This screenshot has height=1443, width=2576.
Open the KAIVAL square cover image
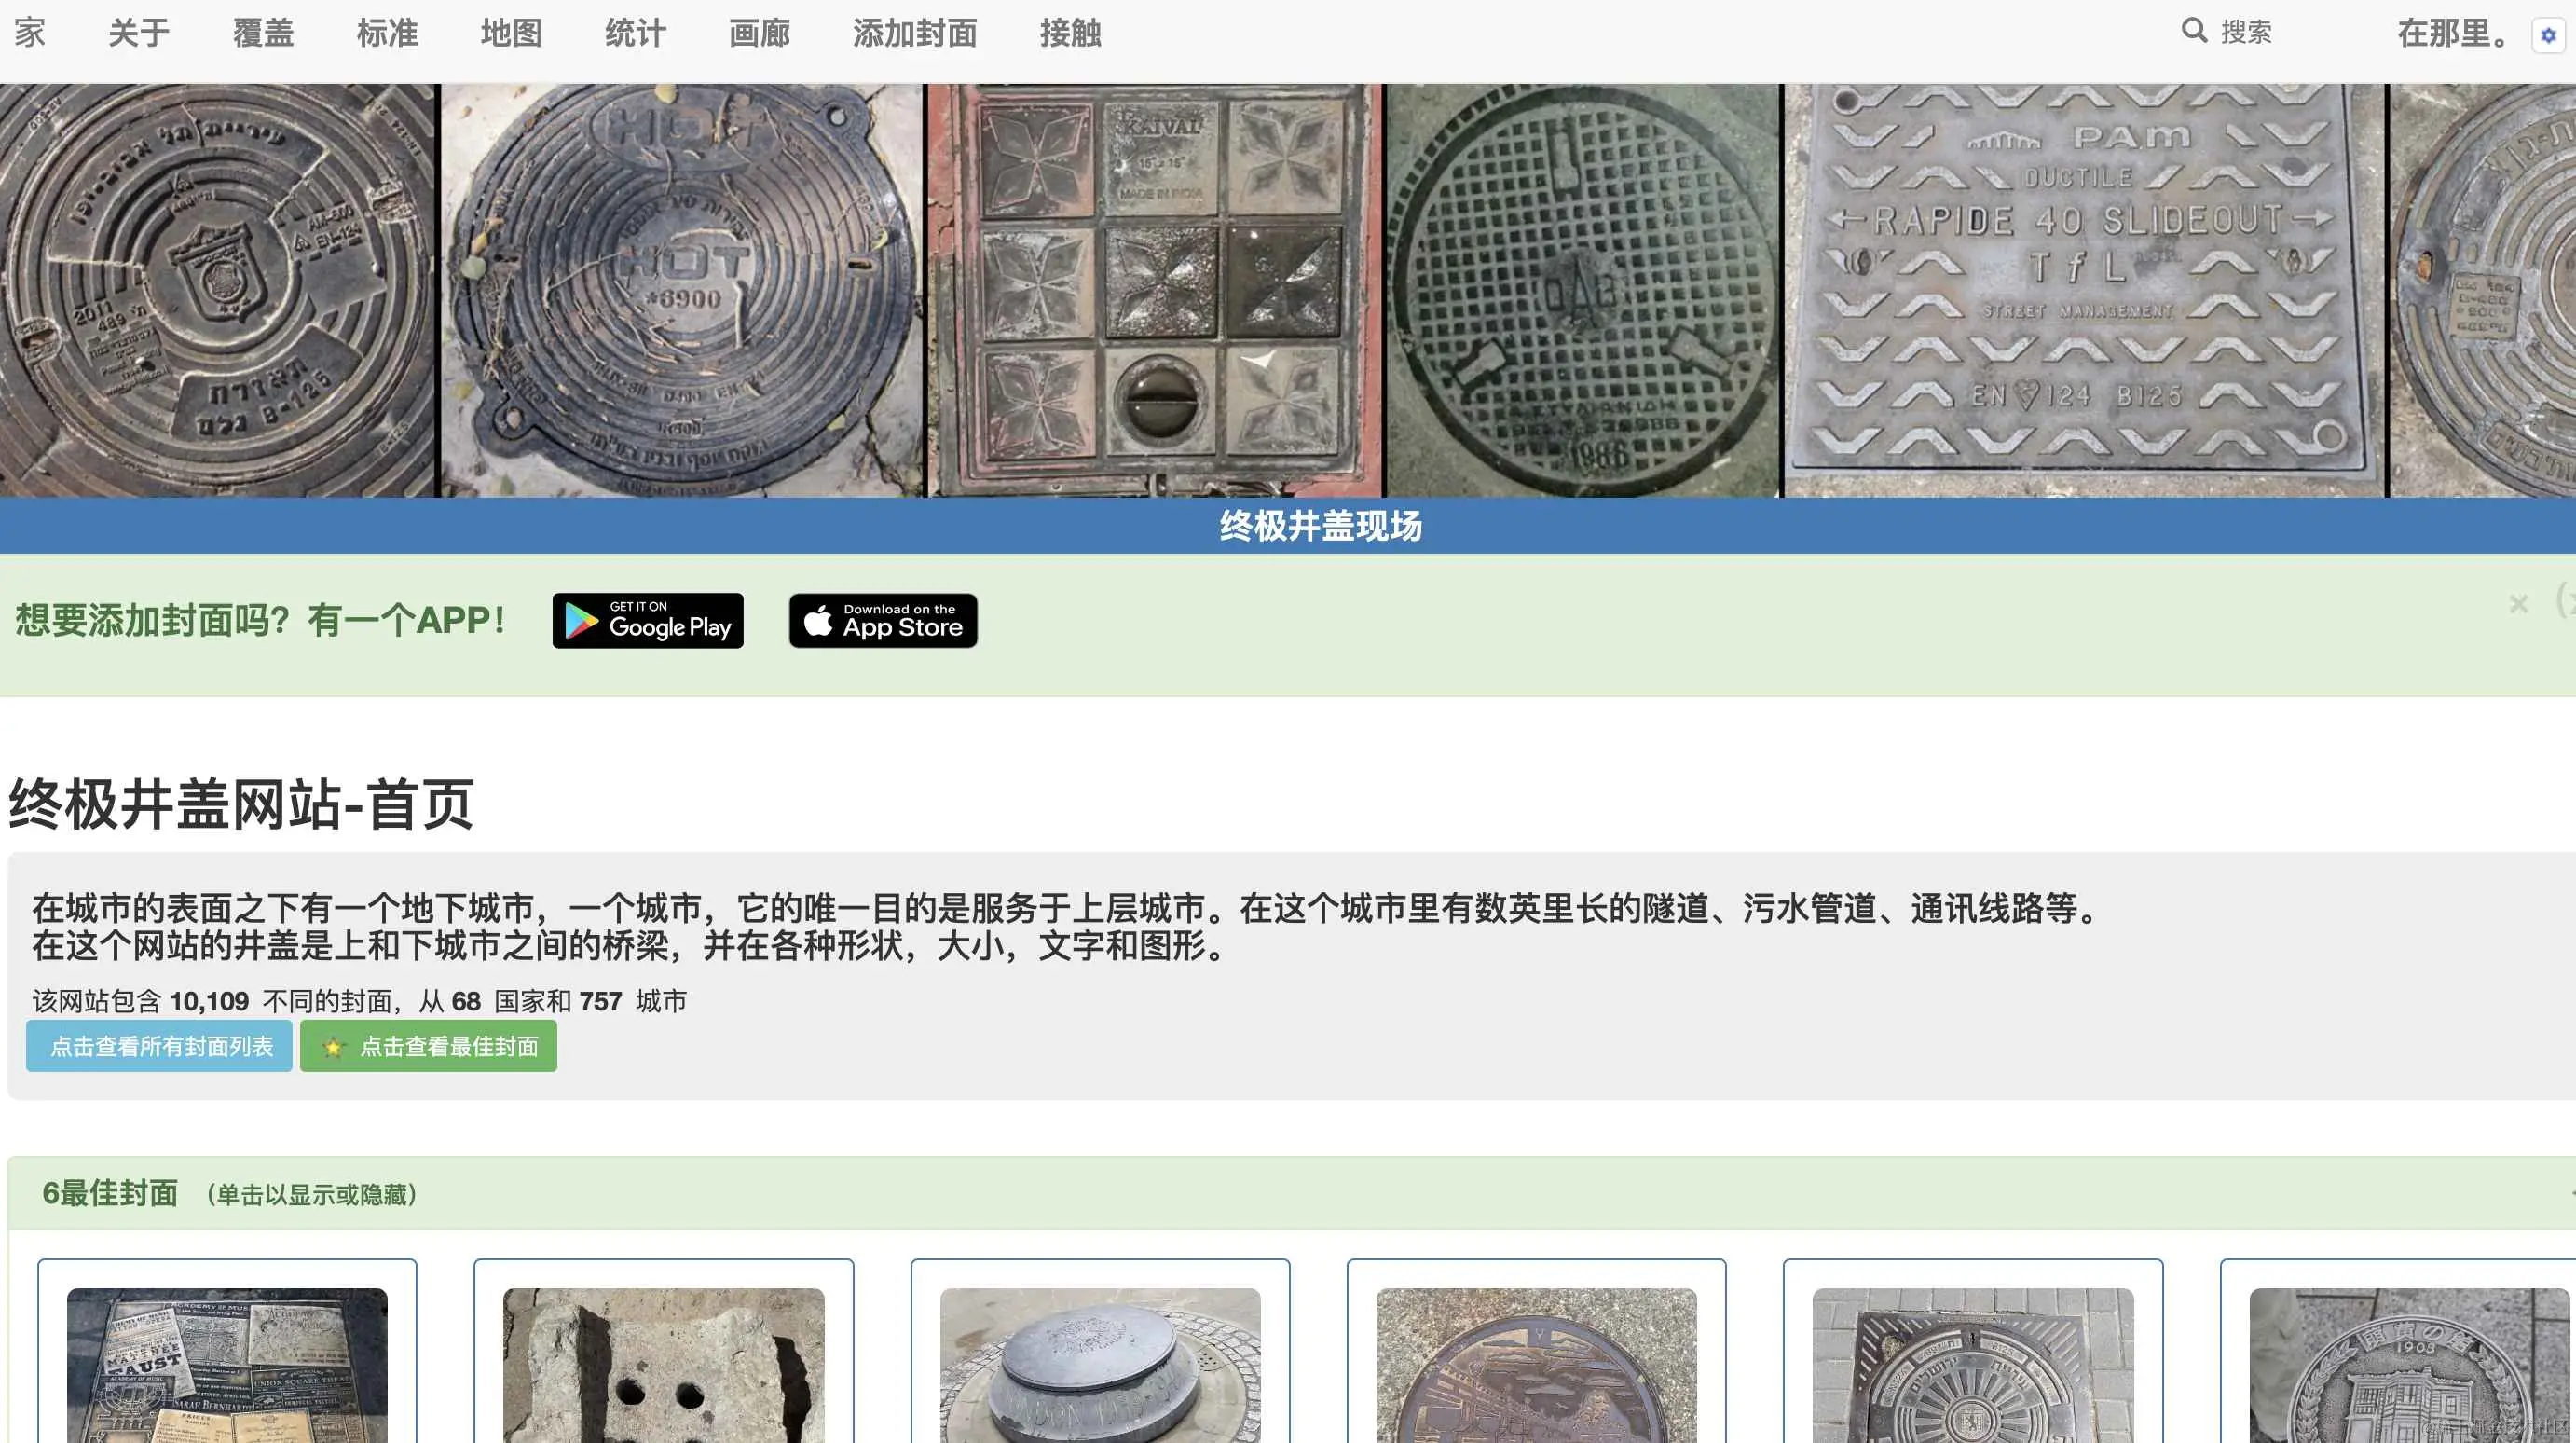click(1155, 290)
